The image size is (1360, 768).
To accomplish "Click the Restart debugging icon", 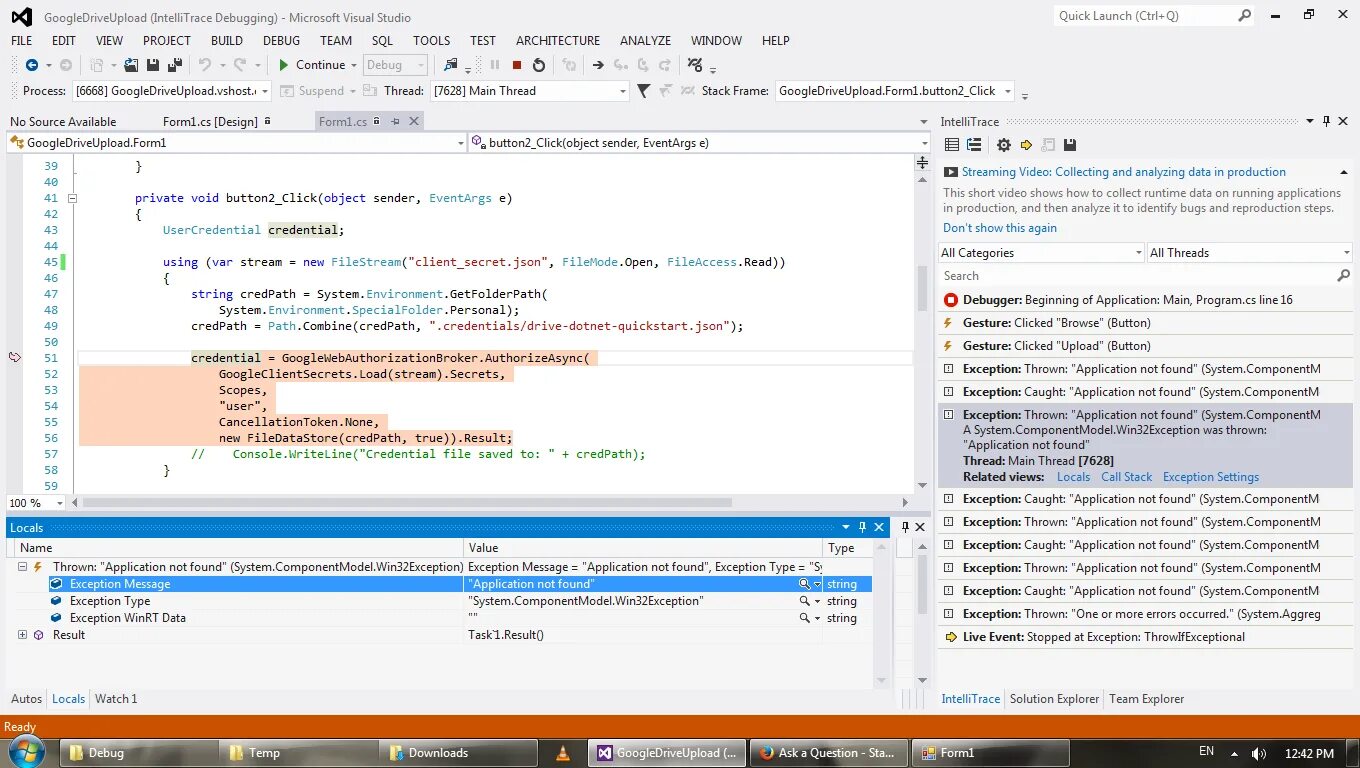I will [539, 65].
